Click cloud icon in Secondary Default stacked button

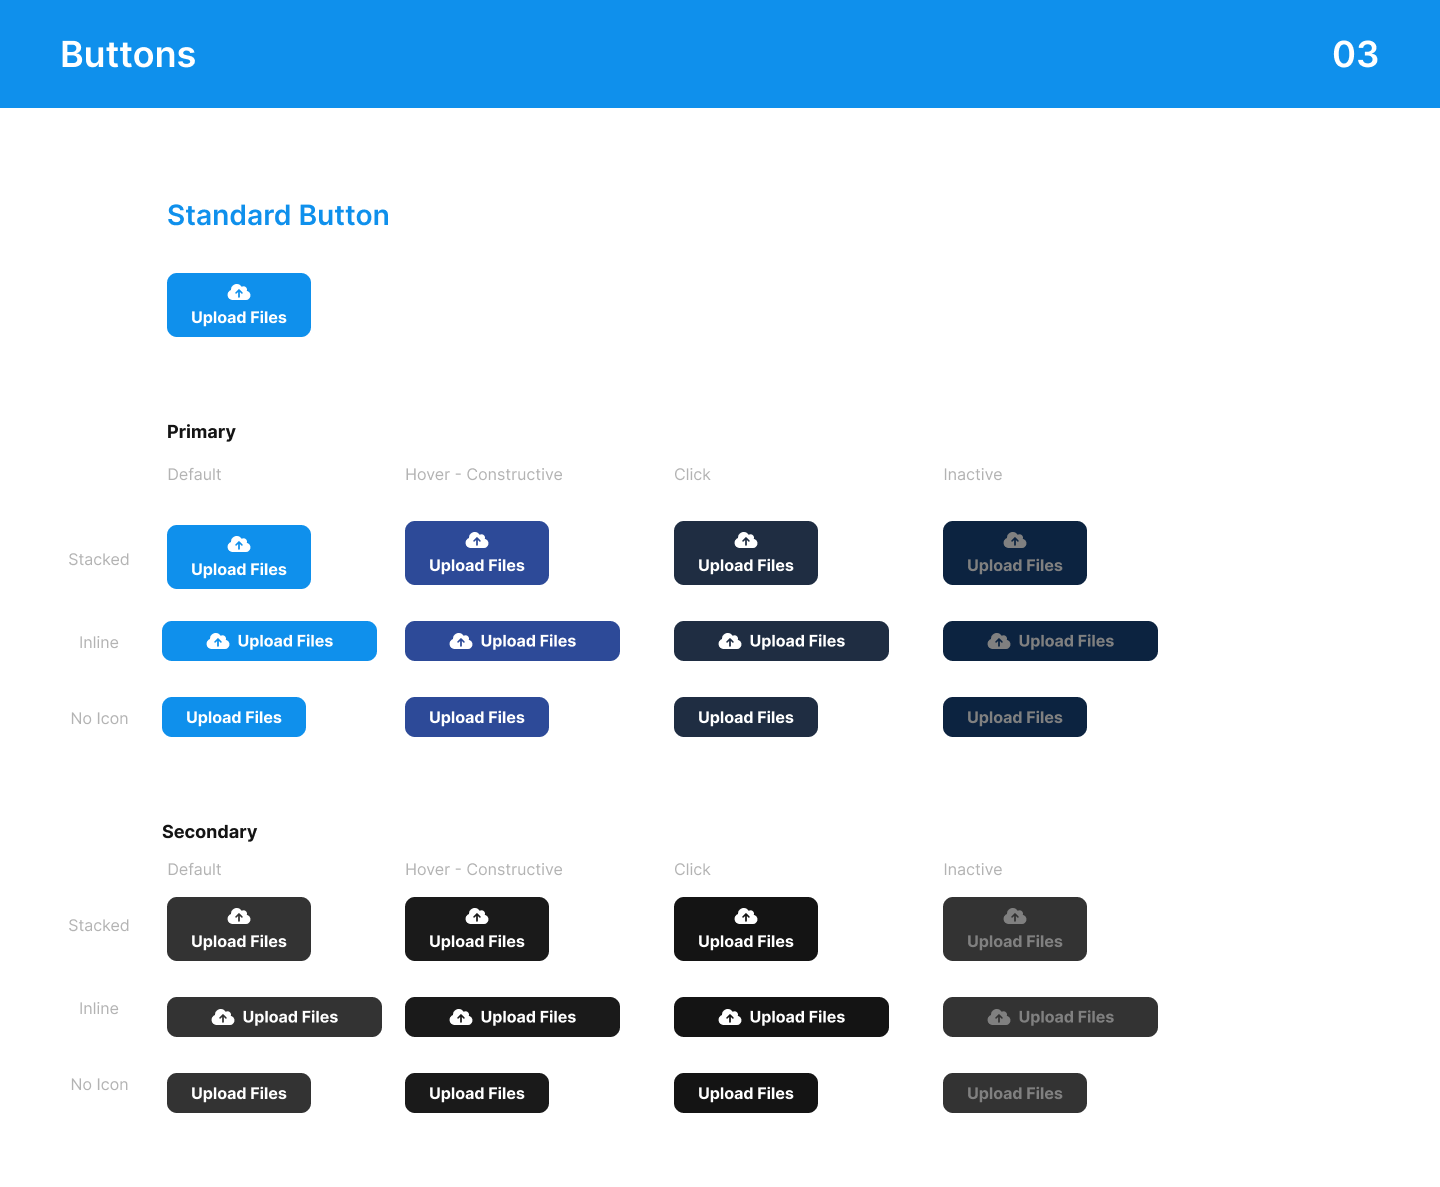[239, 916]
